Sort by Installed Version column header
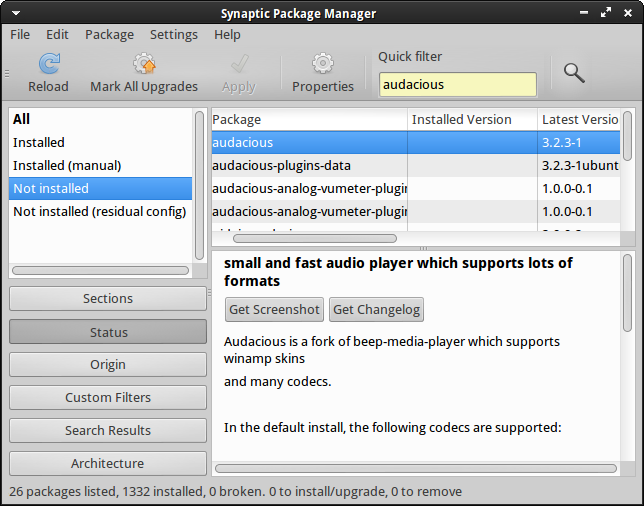644x506 pixels. 472,120
